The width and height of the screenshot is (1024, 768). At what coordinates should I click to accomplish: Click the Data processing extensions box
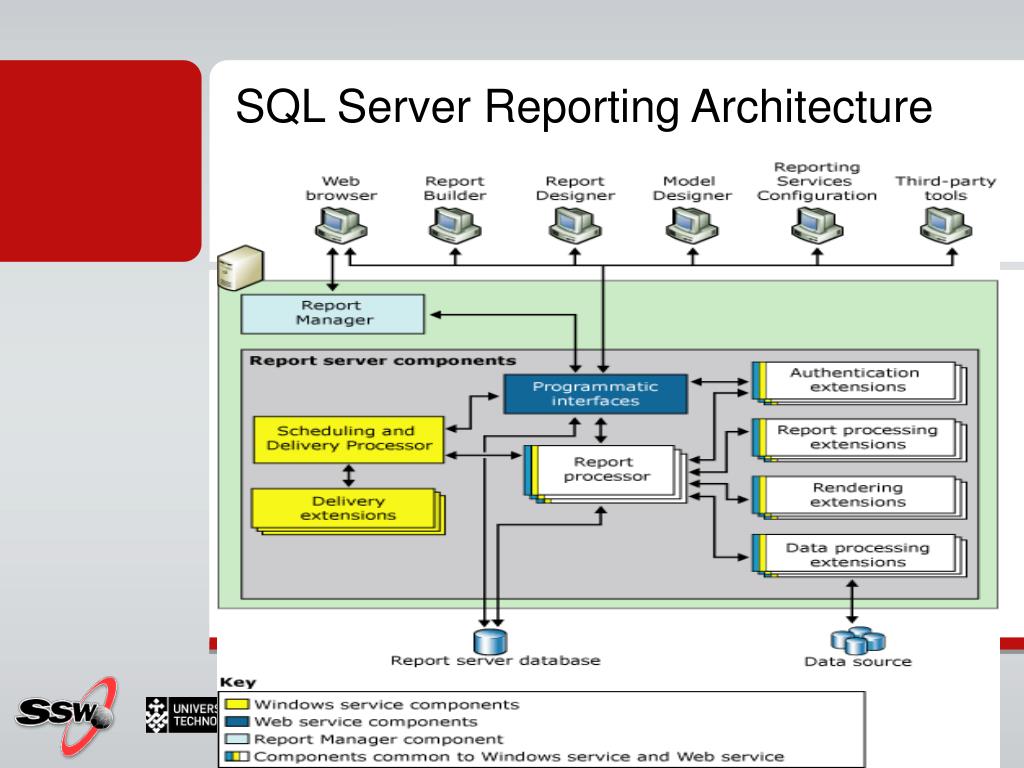point(859,556)
